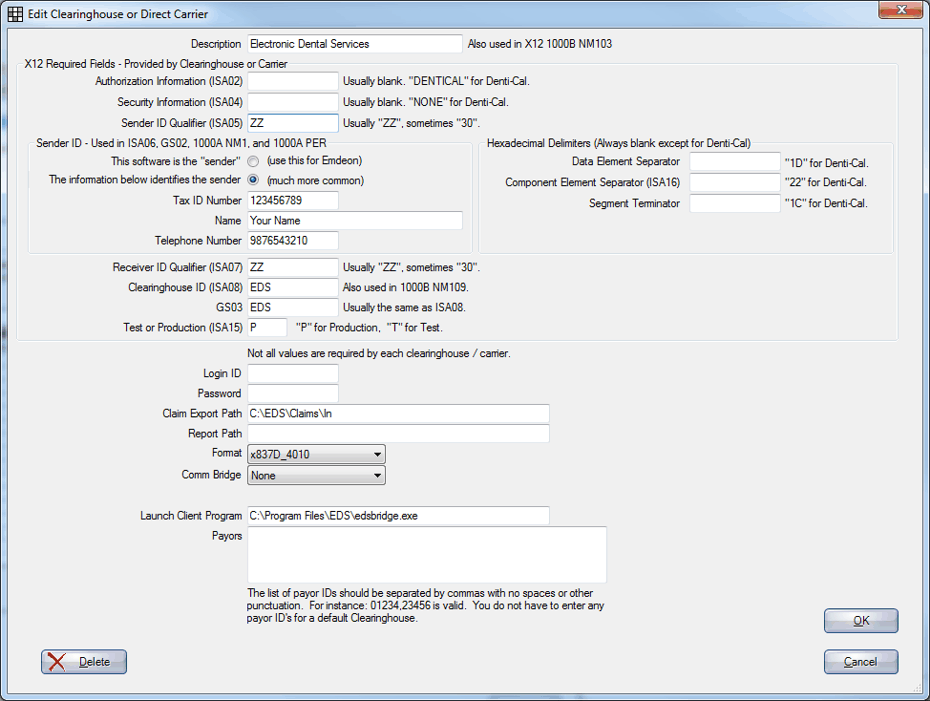Click the Claim Export Path field
This screenshot has height=701, width=930.
point(398,413)
